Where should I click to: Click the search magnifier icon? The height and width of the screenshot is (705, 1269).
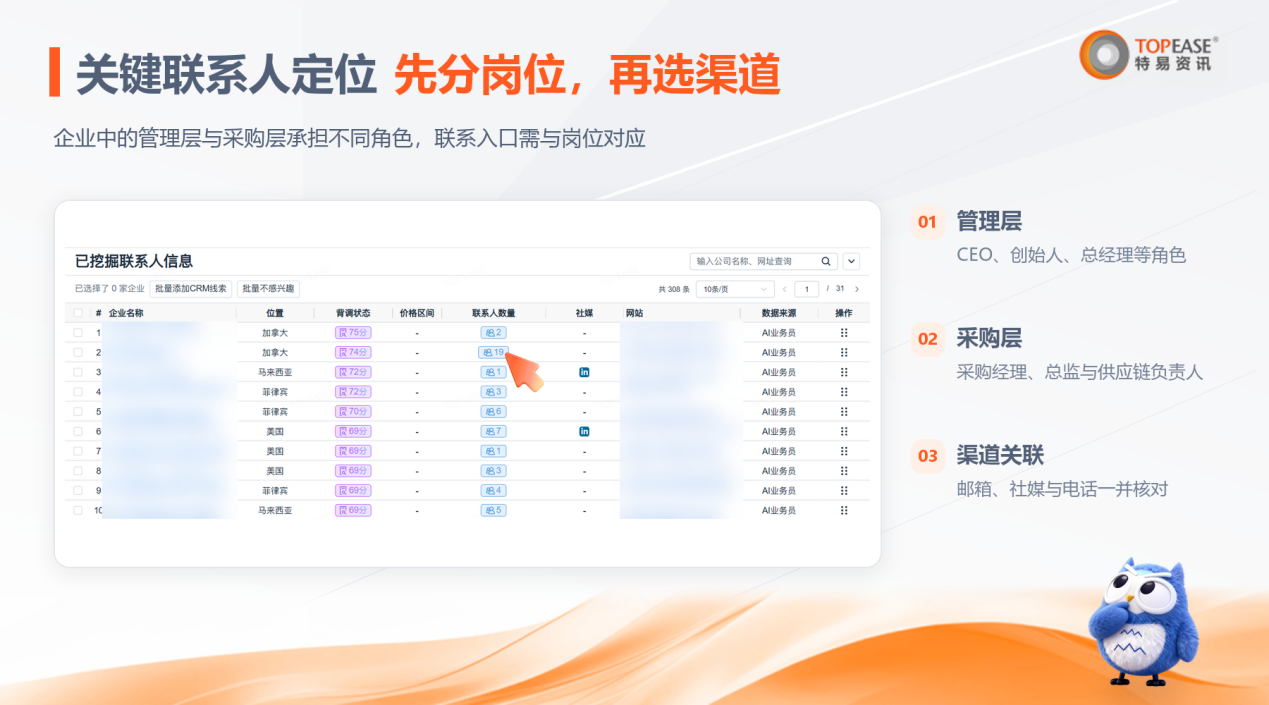(826, 261)
